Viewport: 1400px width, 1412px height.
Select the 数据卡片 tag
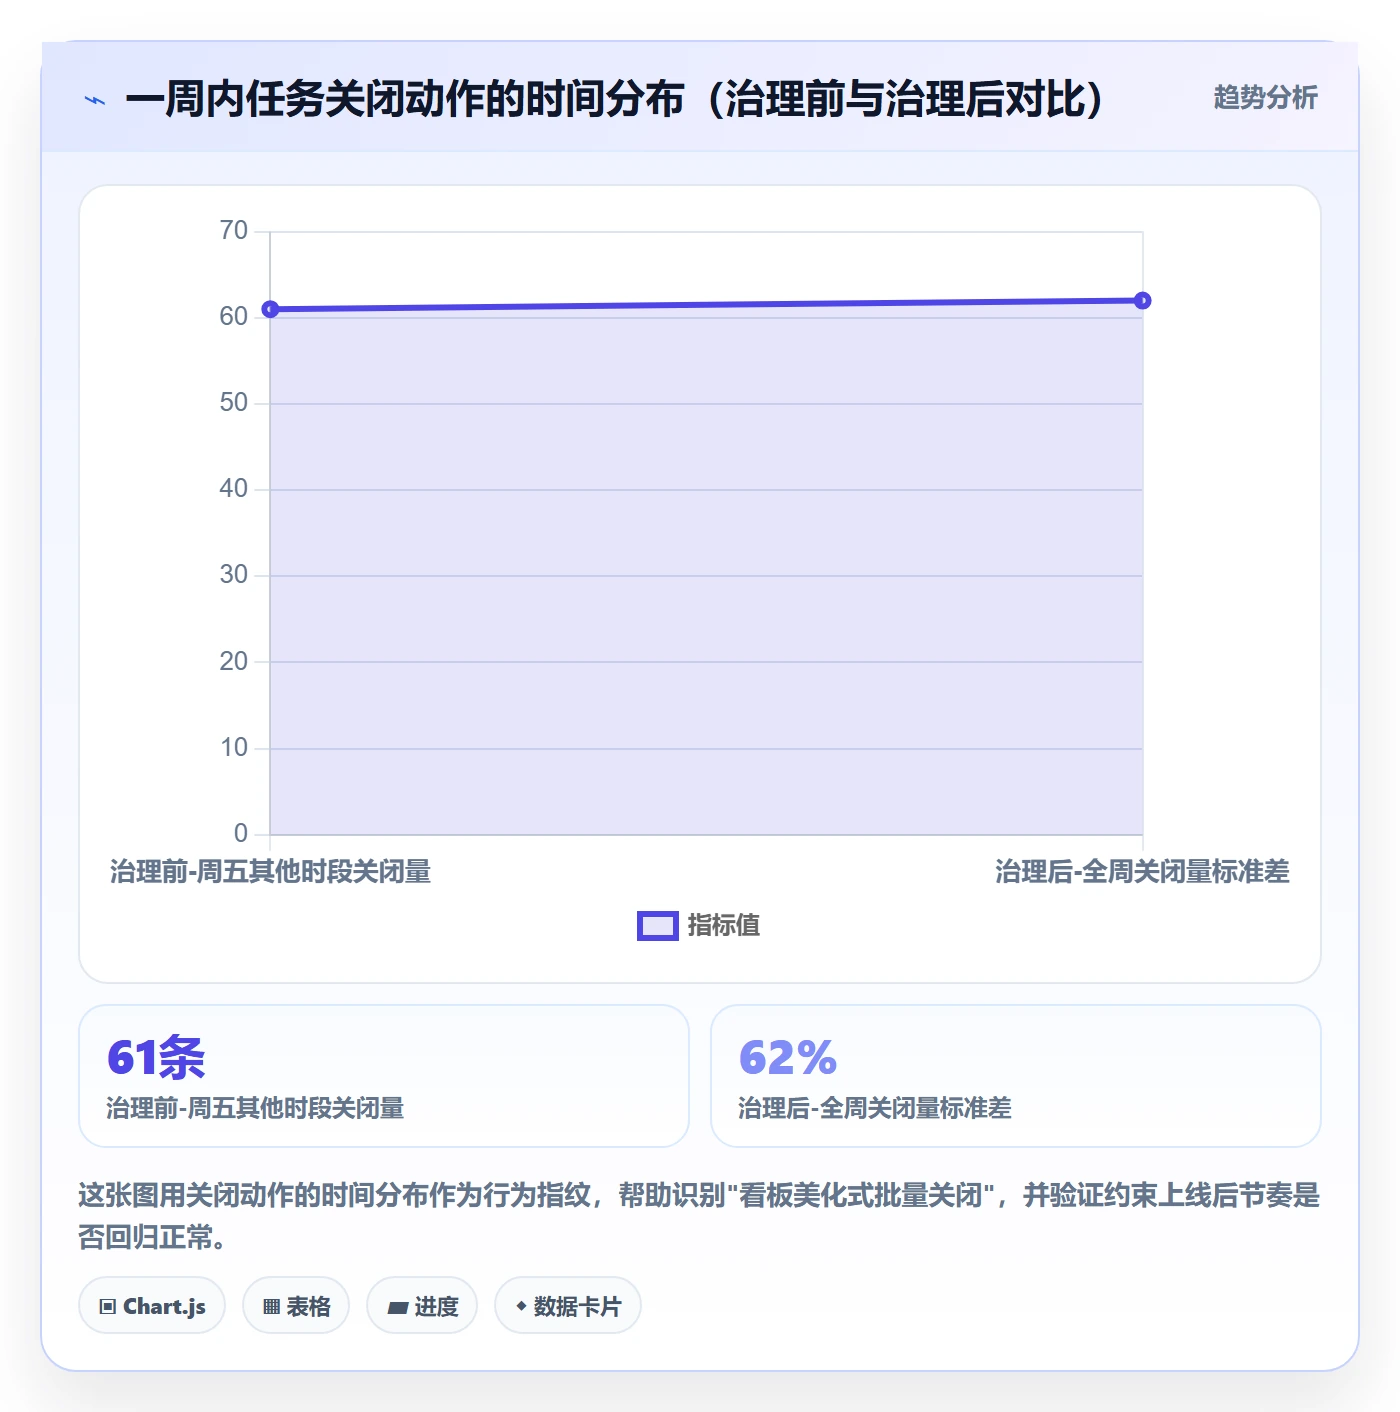[568, 1306]
